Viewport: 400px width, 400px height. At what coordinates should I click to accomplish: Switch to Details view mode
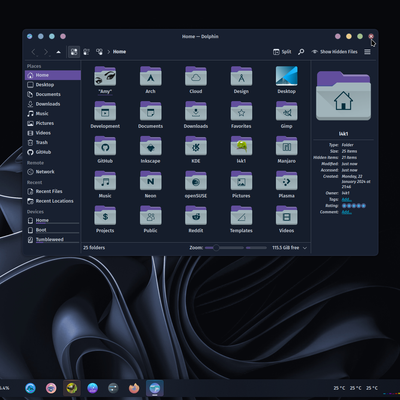tap(99, 52)
